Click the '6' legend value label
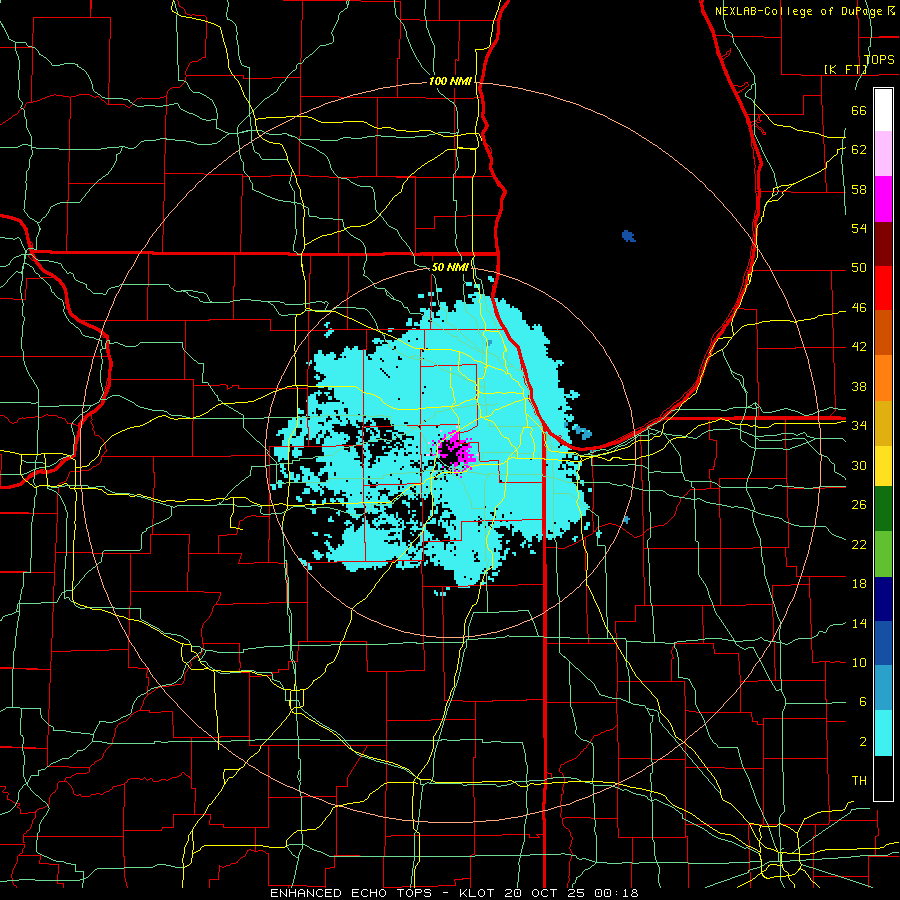 (863, 702)
